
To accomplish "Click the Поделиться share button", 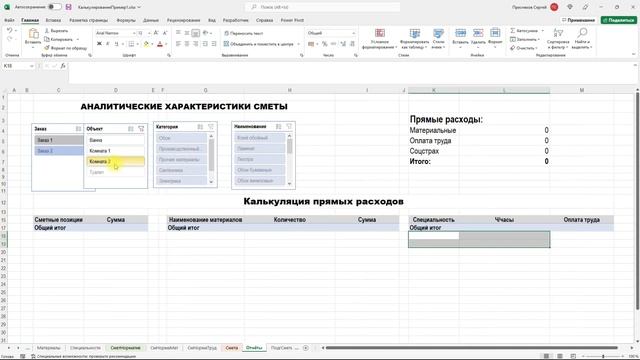I will 619,20.
